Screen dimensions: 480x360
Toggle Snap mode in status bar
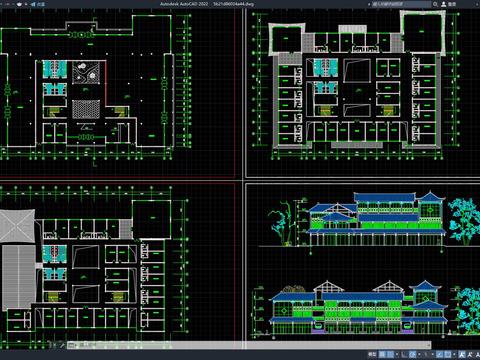point(390,354)
